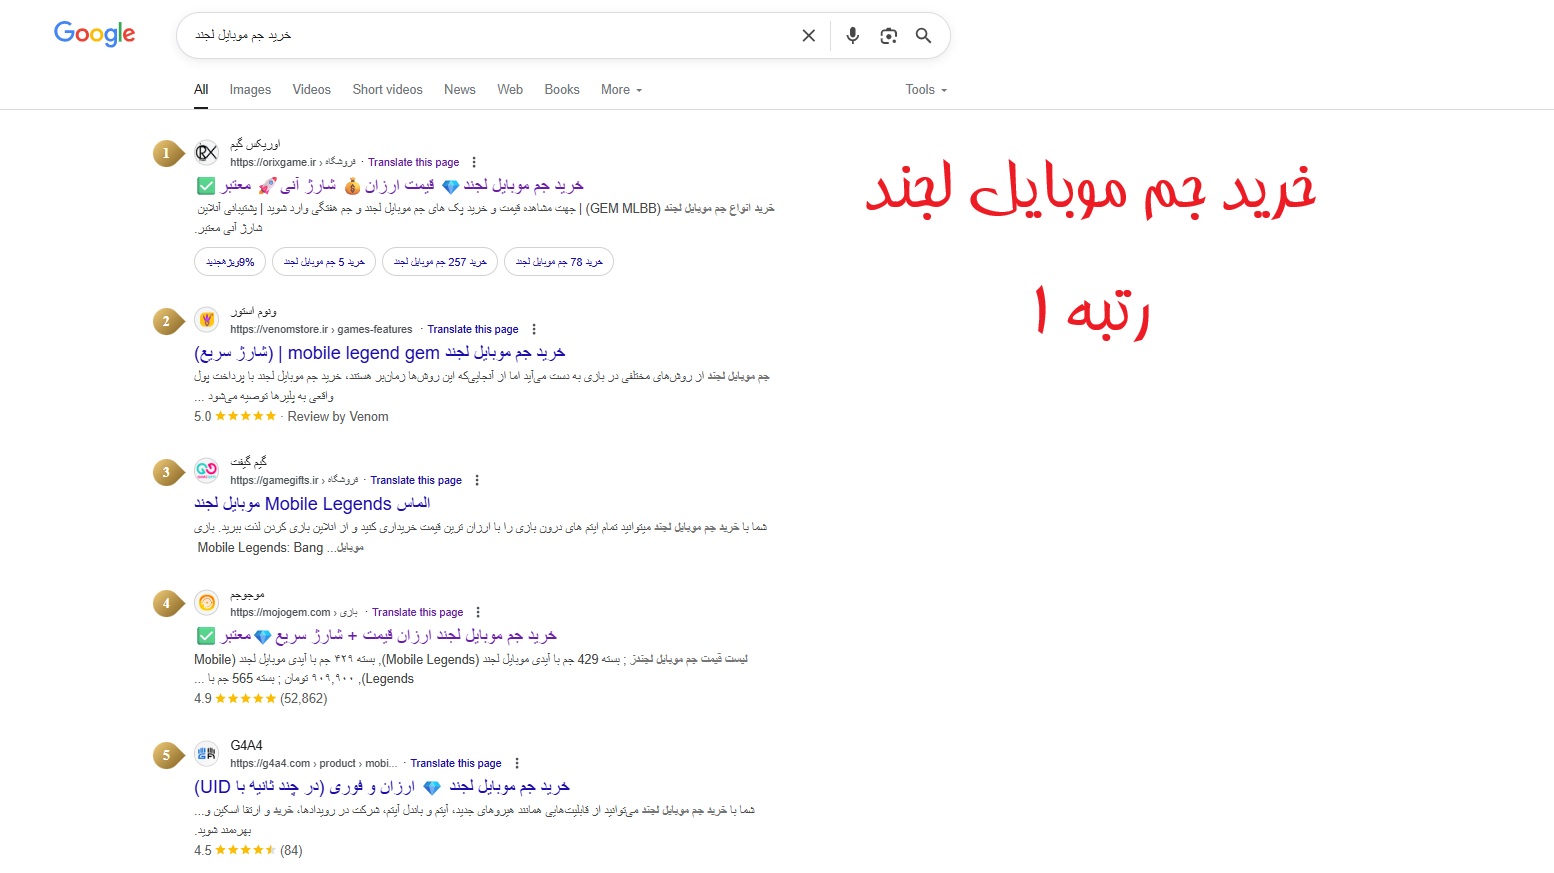Viewport: 1554px width, 873px height.
Task: Click the https://g4a4.com product URL text
Action: point(313,763)
